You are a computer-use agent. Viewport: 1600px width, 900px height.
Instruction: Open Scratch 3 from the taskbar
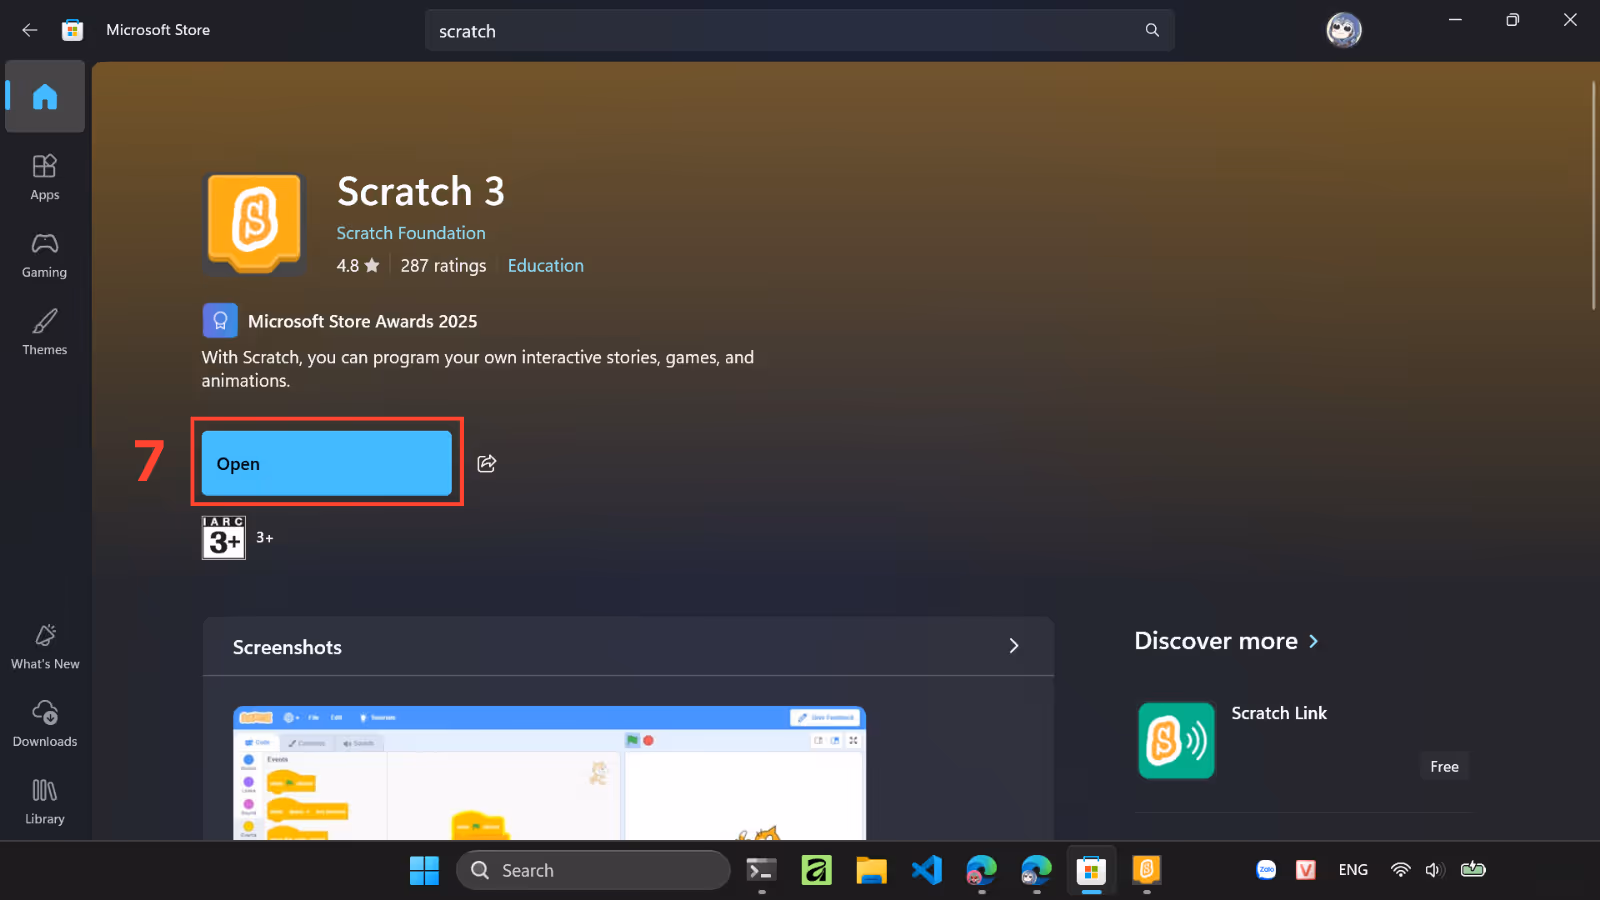tap(1147, 870)
